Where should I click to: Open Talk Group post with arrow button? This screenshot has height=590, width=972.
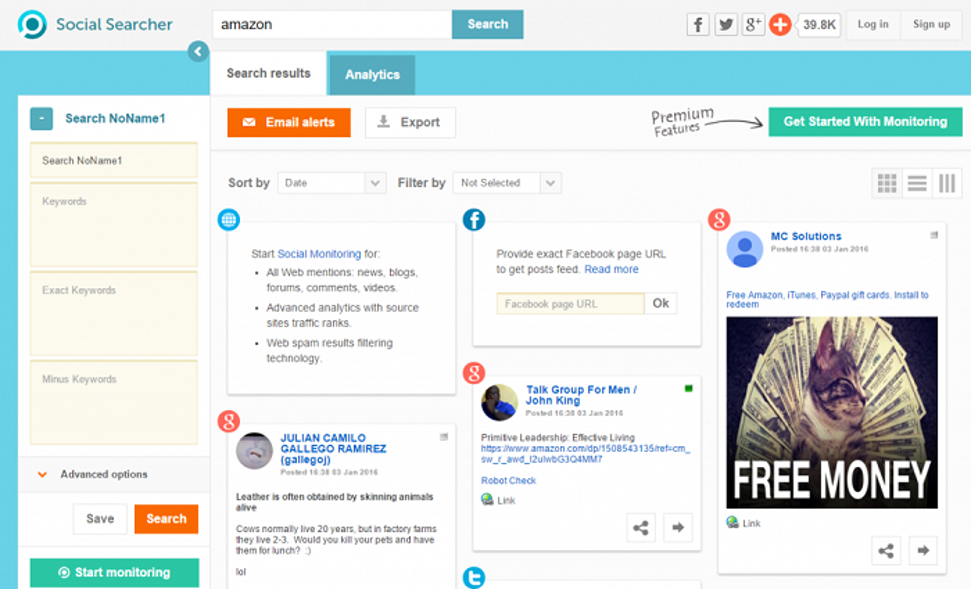pos(678,528)
